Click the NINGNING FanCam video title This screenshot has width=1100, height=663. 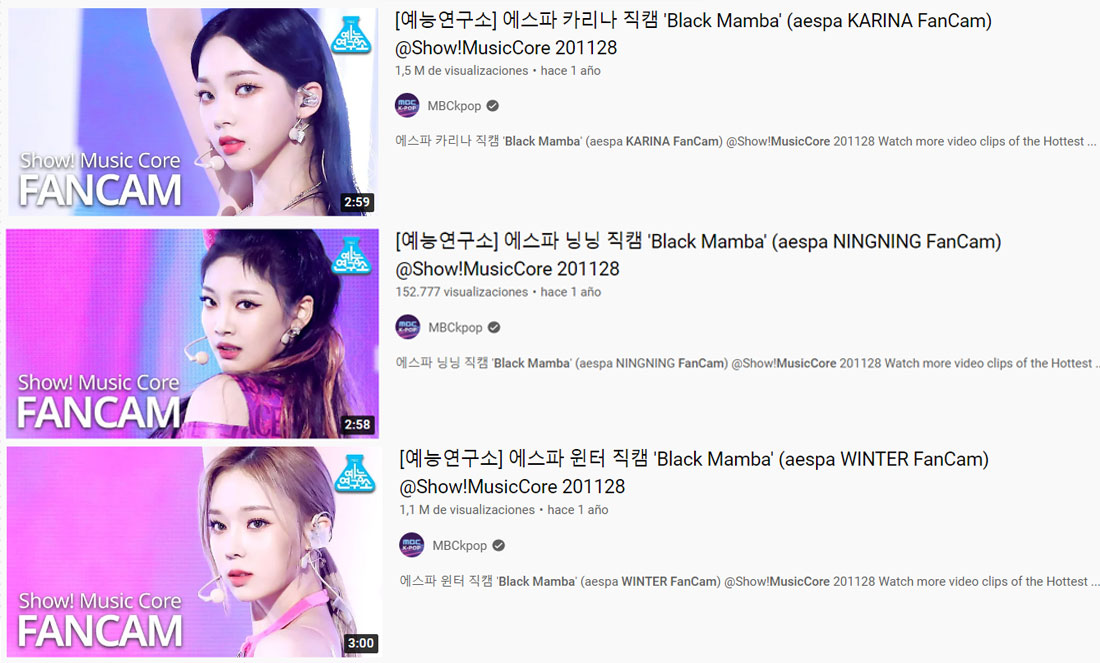pos(698,255)
